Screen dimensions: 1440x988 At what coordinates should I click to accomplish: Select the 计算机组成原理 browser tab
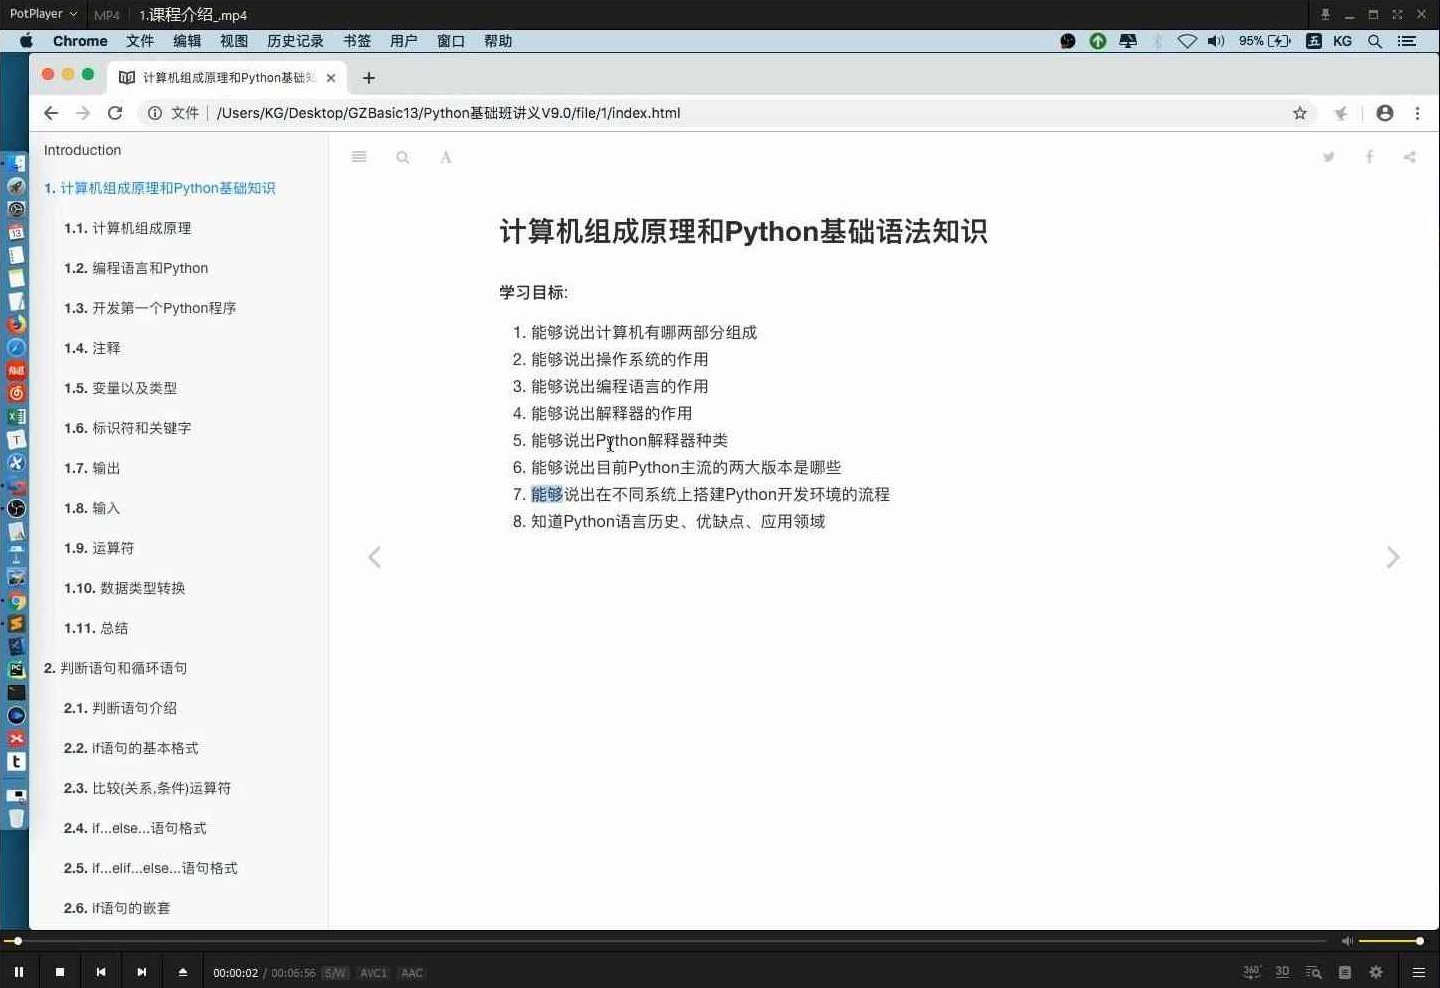220,77
